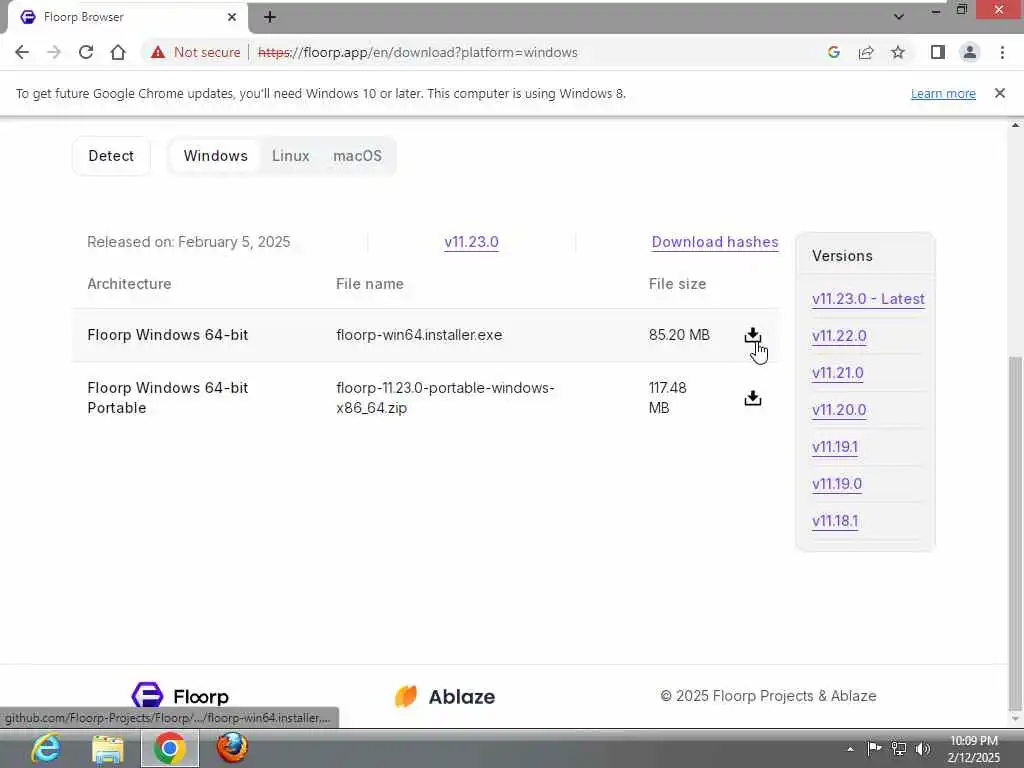Go back to the previous page

(22, 52)
